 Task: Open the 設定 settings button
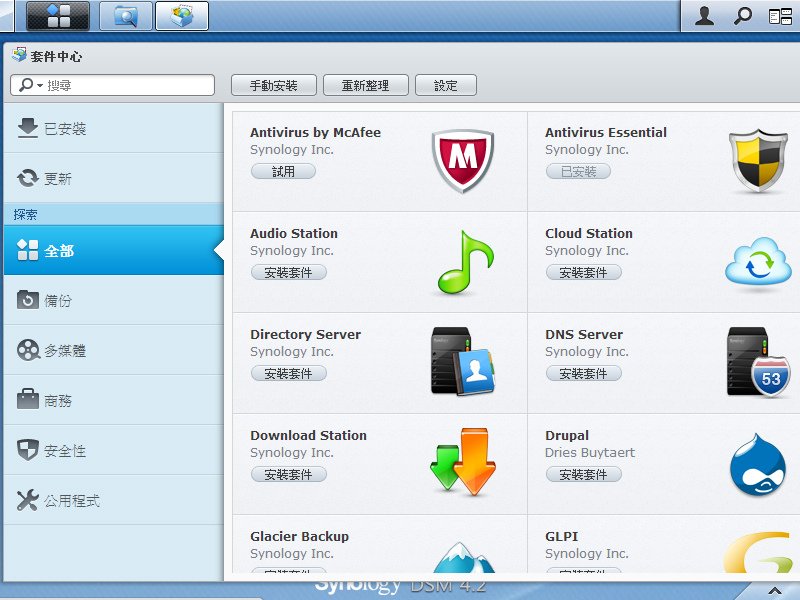coord(445,85)
